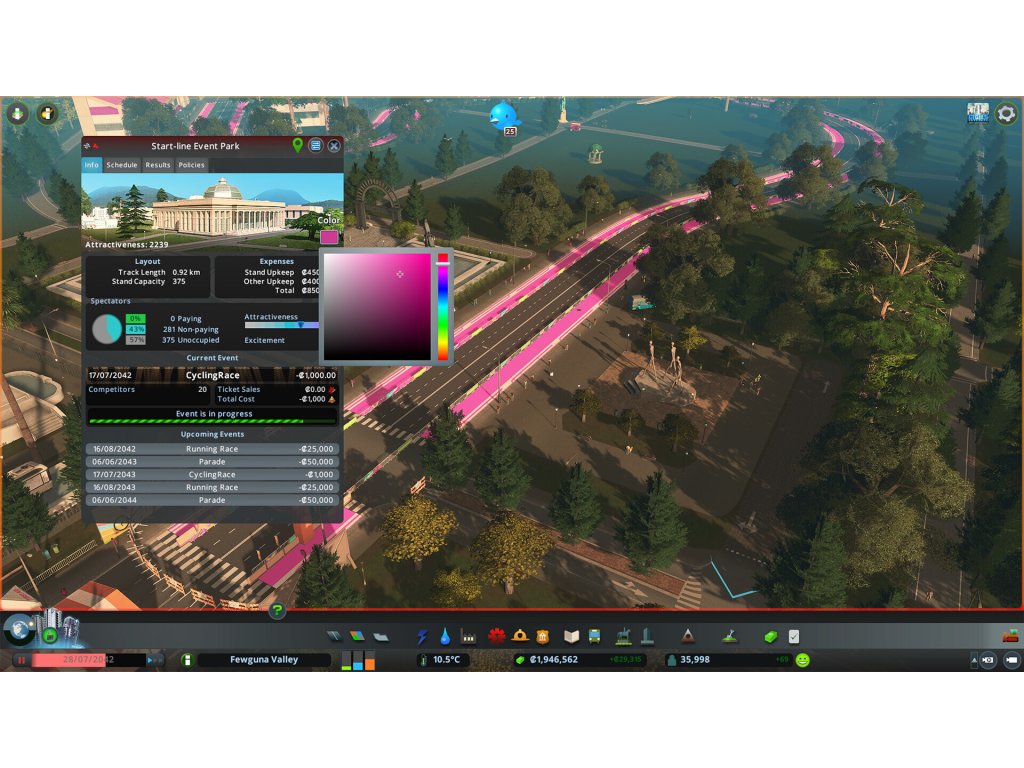The image size is (1024, 768).
Task: Open the Parks statue menu
Action: pos(624,635)
